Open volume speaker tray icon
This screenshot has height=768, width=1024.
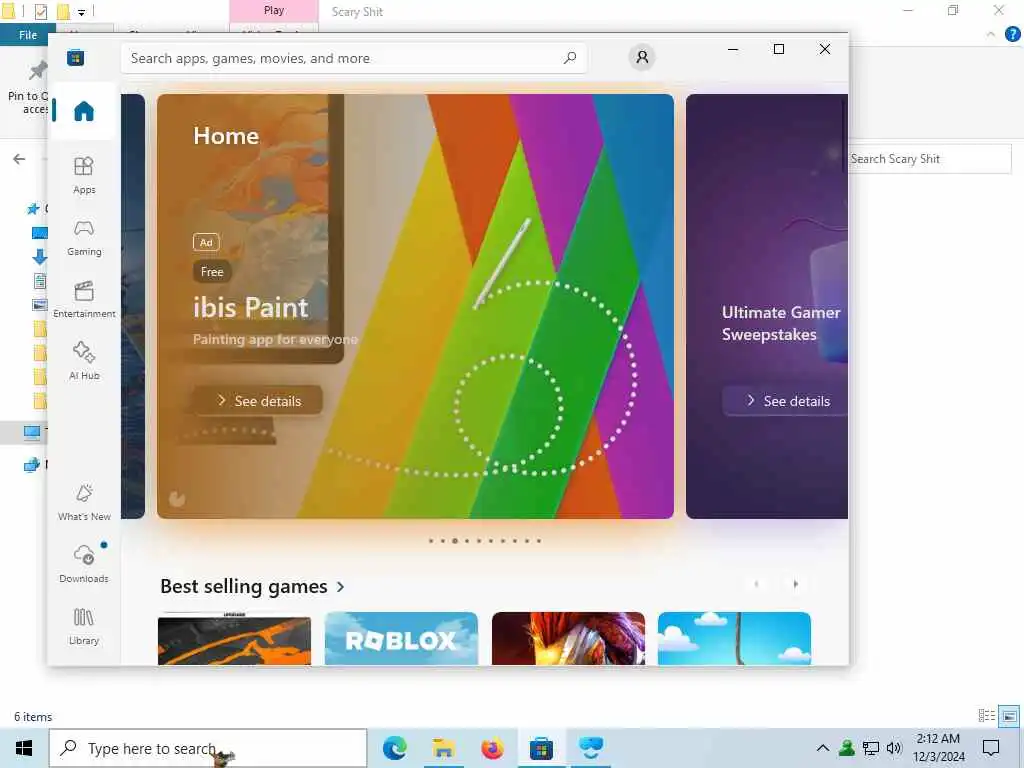[894, 748]
